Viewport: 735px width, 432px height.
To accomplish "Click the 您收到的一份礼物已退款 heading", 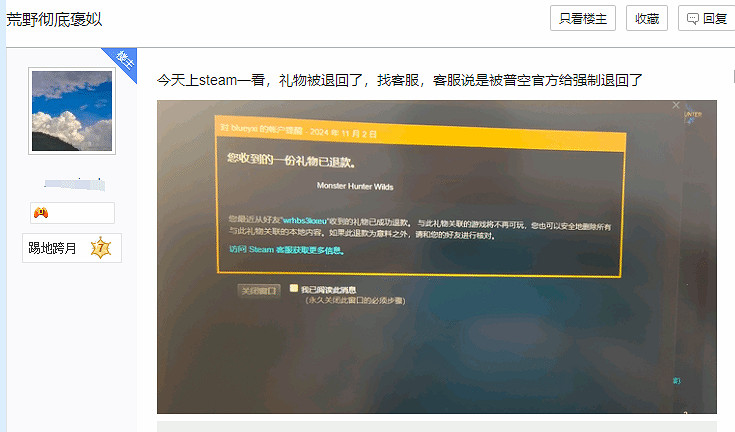I will coord(291,159).
